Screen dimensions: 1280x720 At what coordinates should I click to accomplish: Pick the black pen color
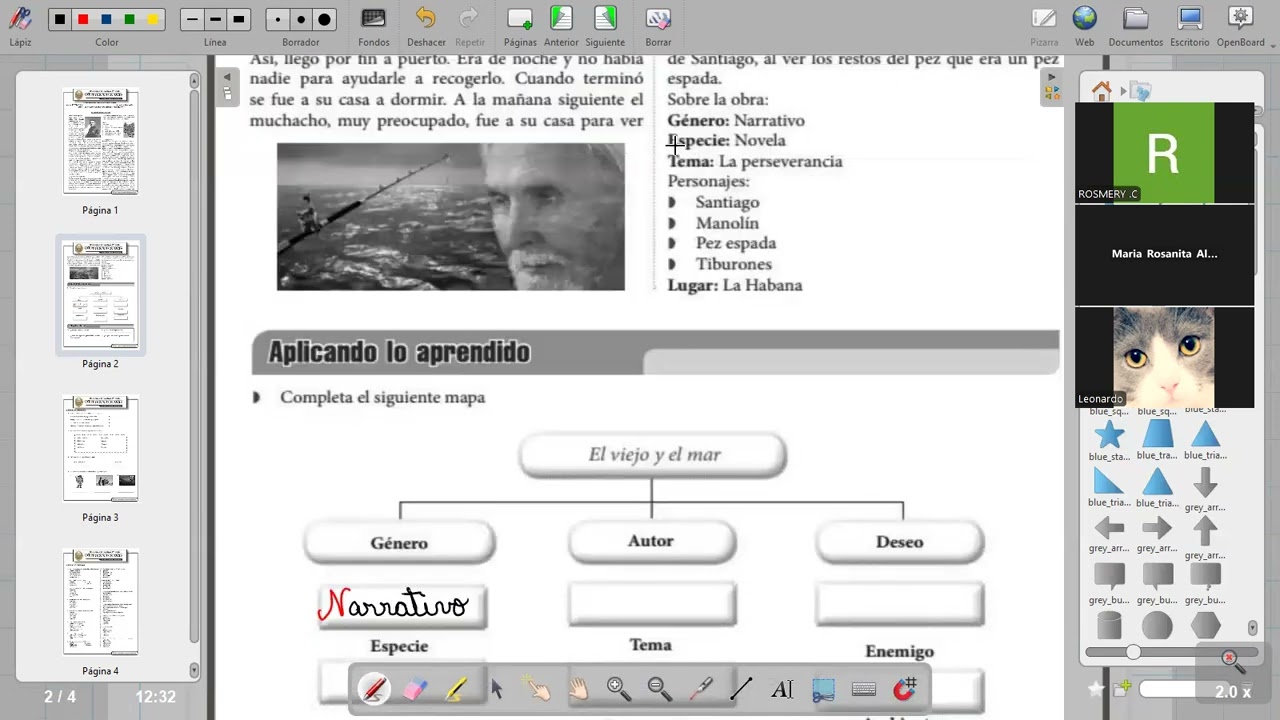[61, 20]
